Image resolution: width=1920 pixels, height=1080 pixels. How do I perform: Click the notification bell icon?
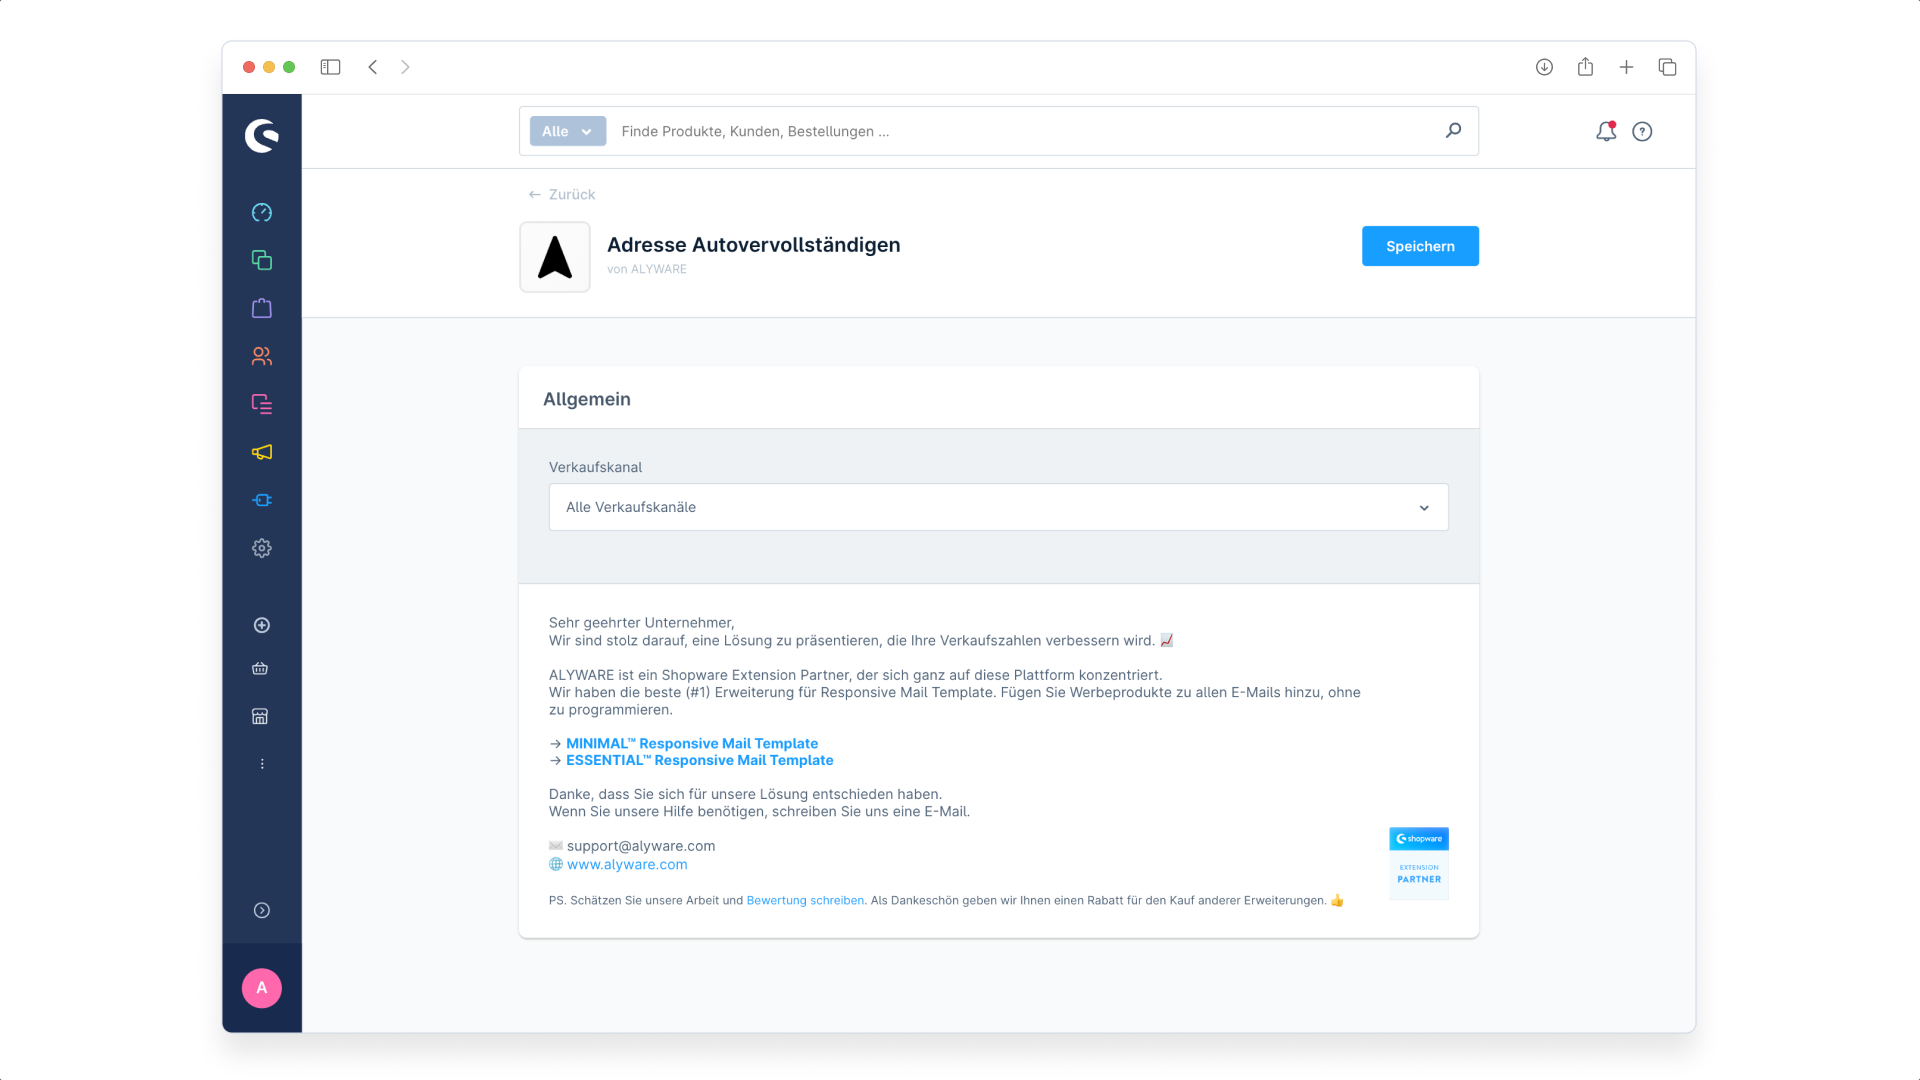(x=1605, y=131)
